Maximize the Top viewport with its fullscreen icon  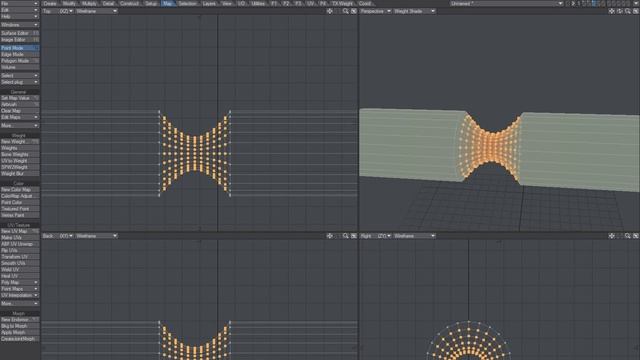click(353, 11)
